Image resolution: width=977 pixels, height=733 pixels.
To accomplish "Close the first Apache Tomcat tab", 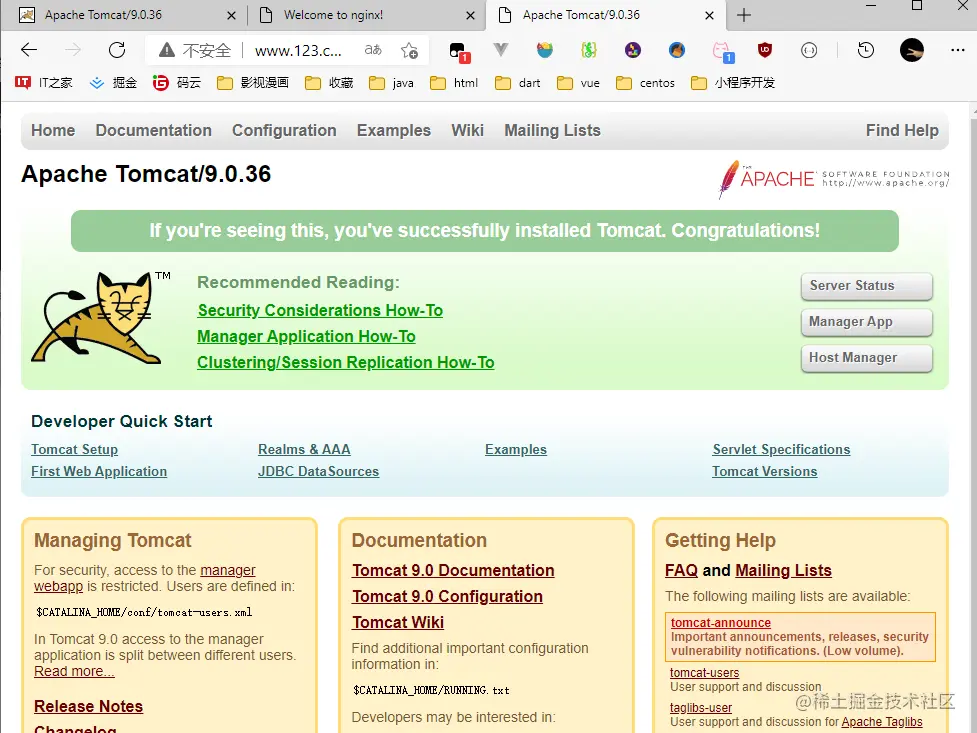I will pyautogui.click(x=231, y=16).
